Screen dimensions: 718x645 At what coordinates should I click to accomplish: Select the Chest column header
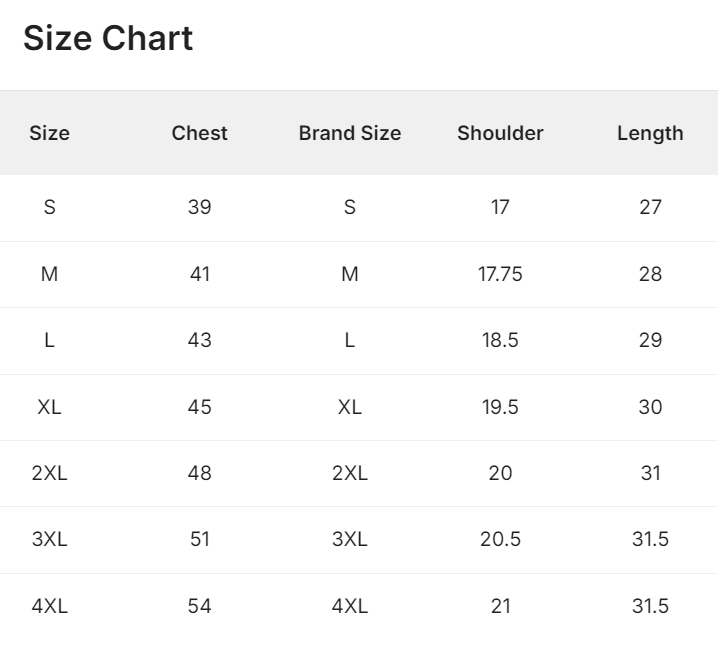click(x=200, y=133)
